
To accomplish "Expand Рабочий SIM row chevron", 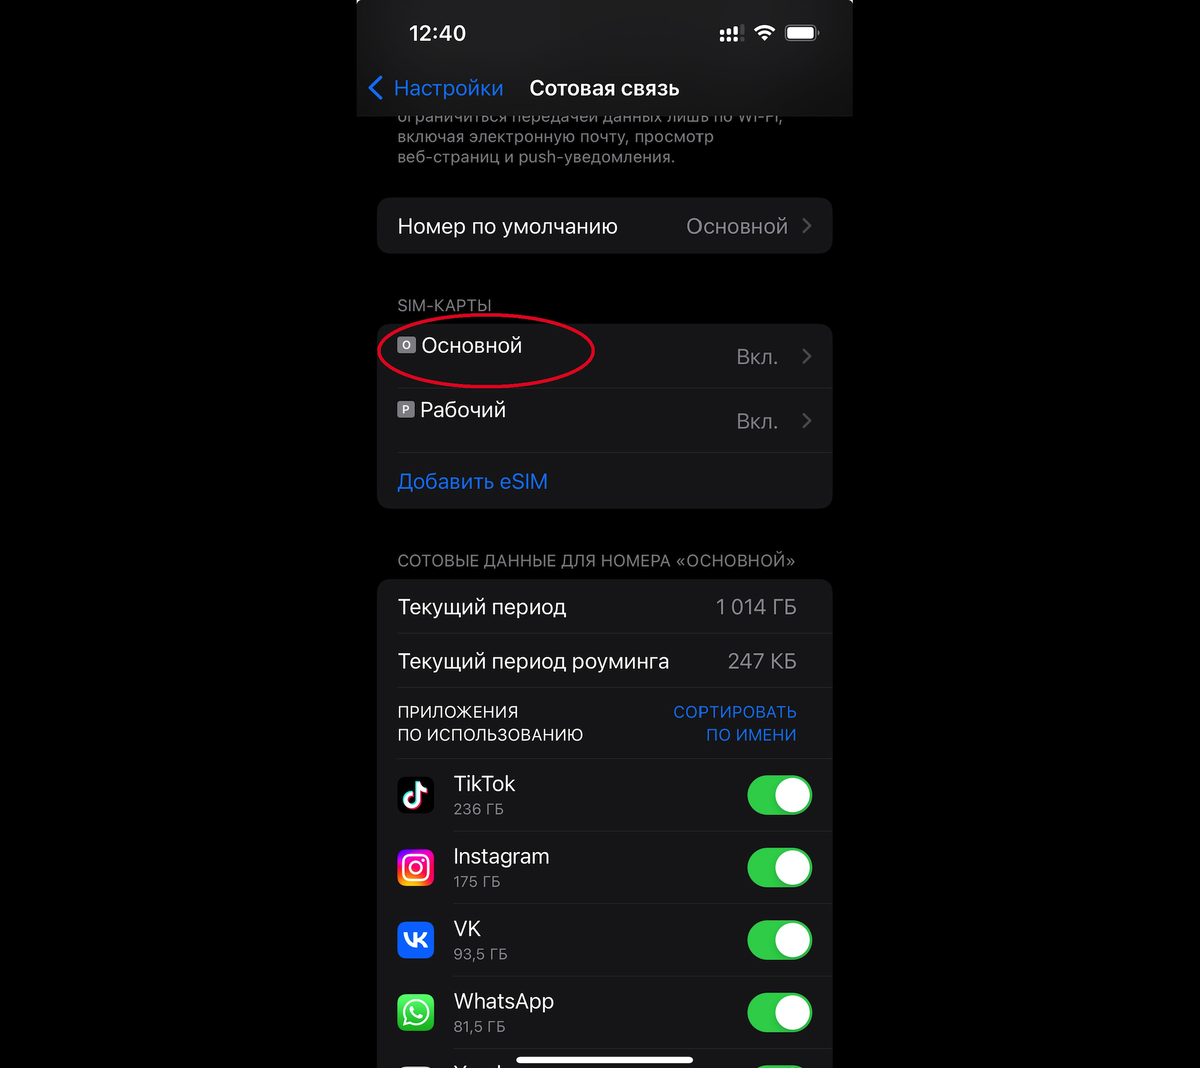I will [807, 421].
